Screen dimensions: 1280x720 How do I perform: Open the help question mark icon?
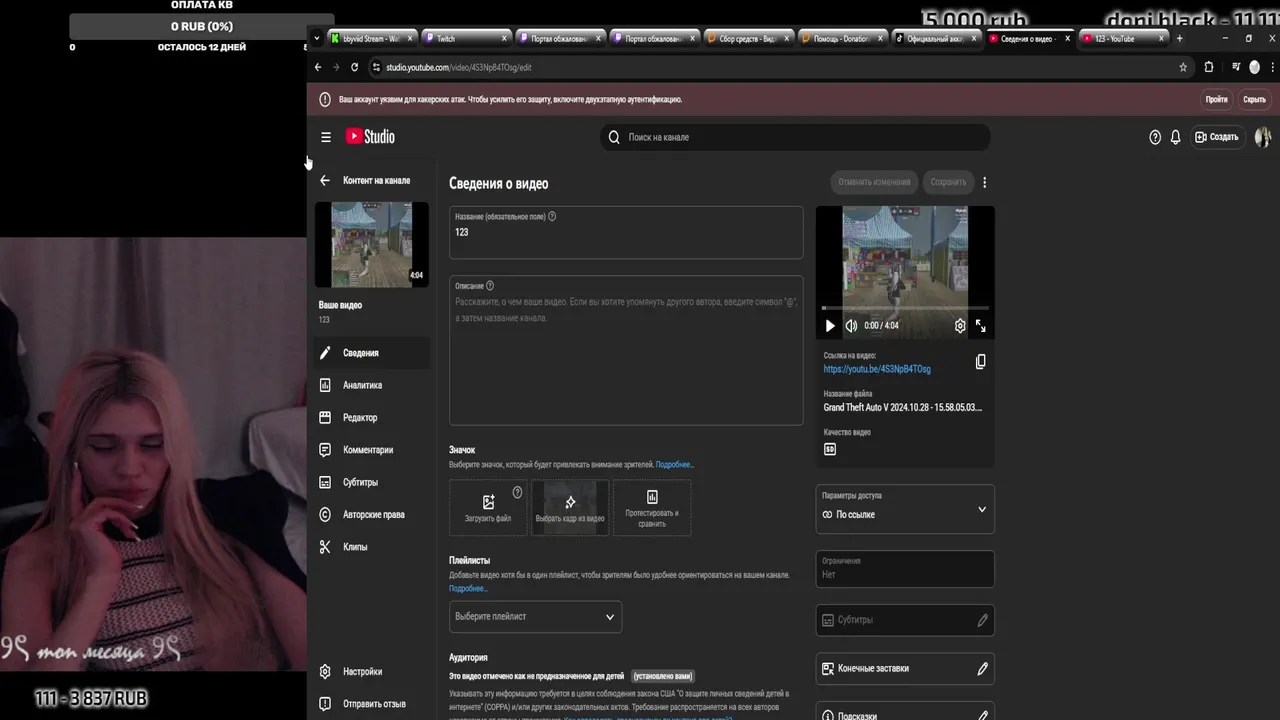coord(1155,137)
